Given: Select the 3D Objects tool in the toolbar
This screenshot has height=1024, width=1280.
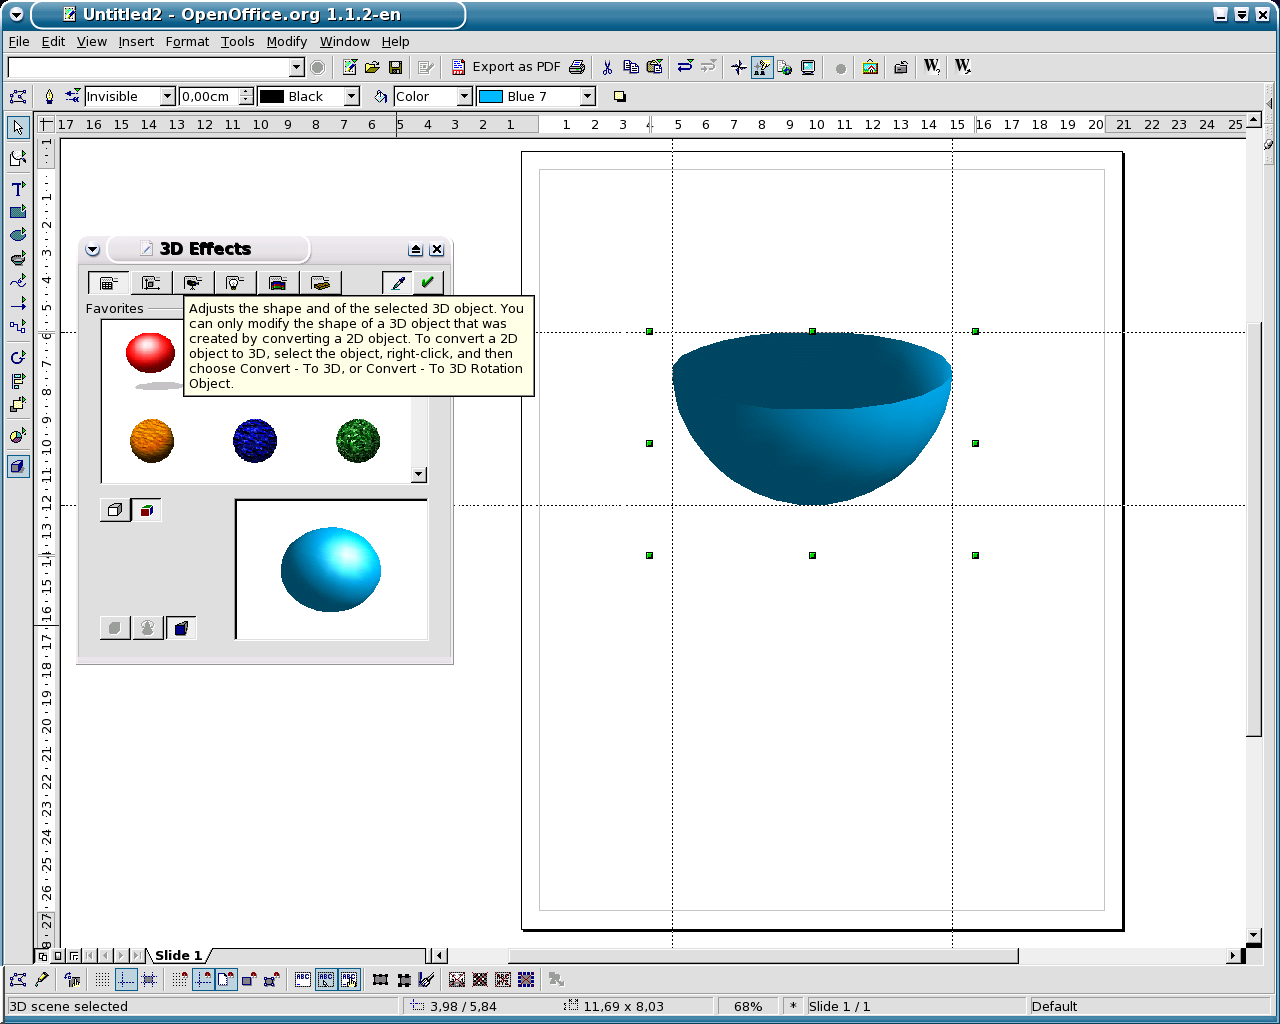Looking at the screenshot, I should coord(18,257).
